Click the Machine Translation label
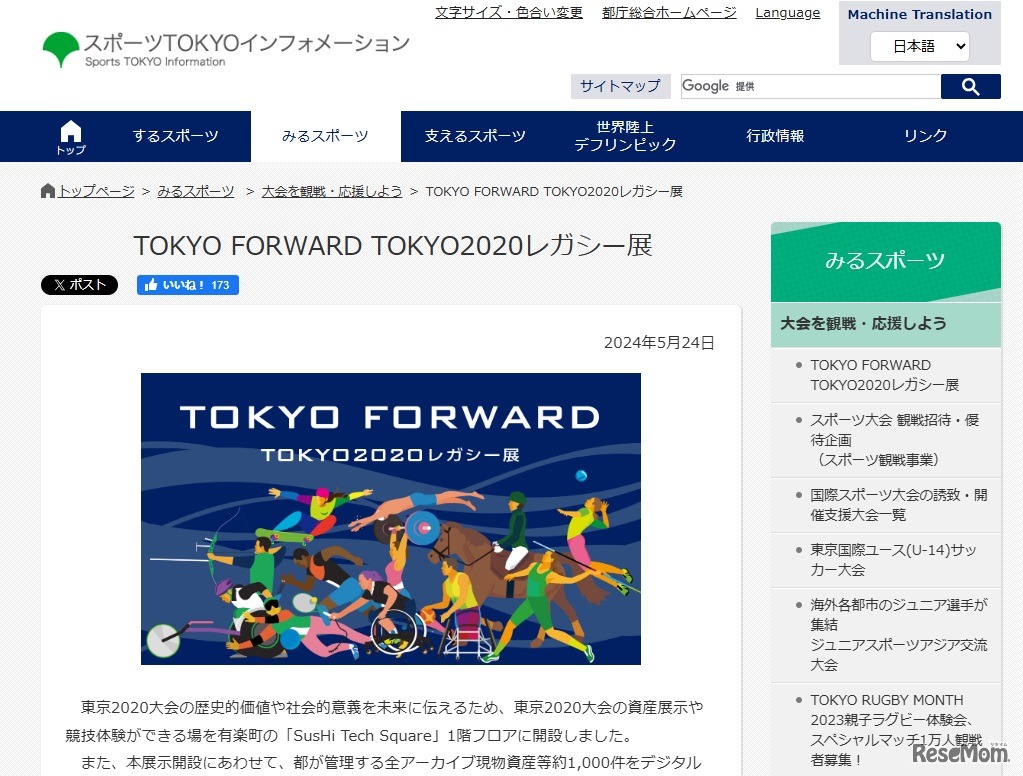Viewport: 1023px width, 776px height. (x=919, y=14)
